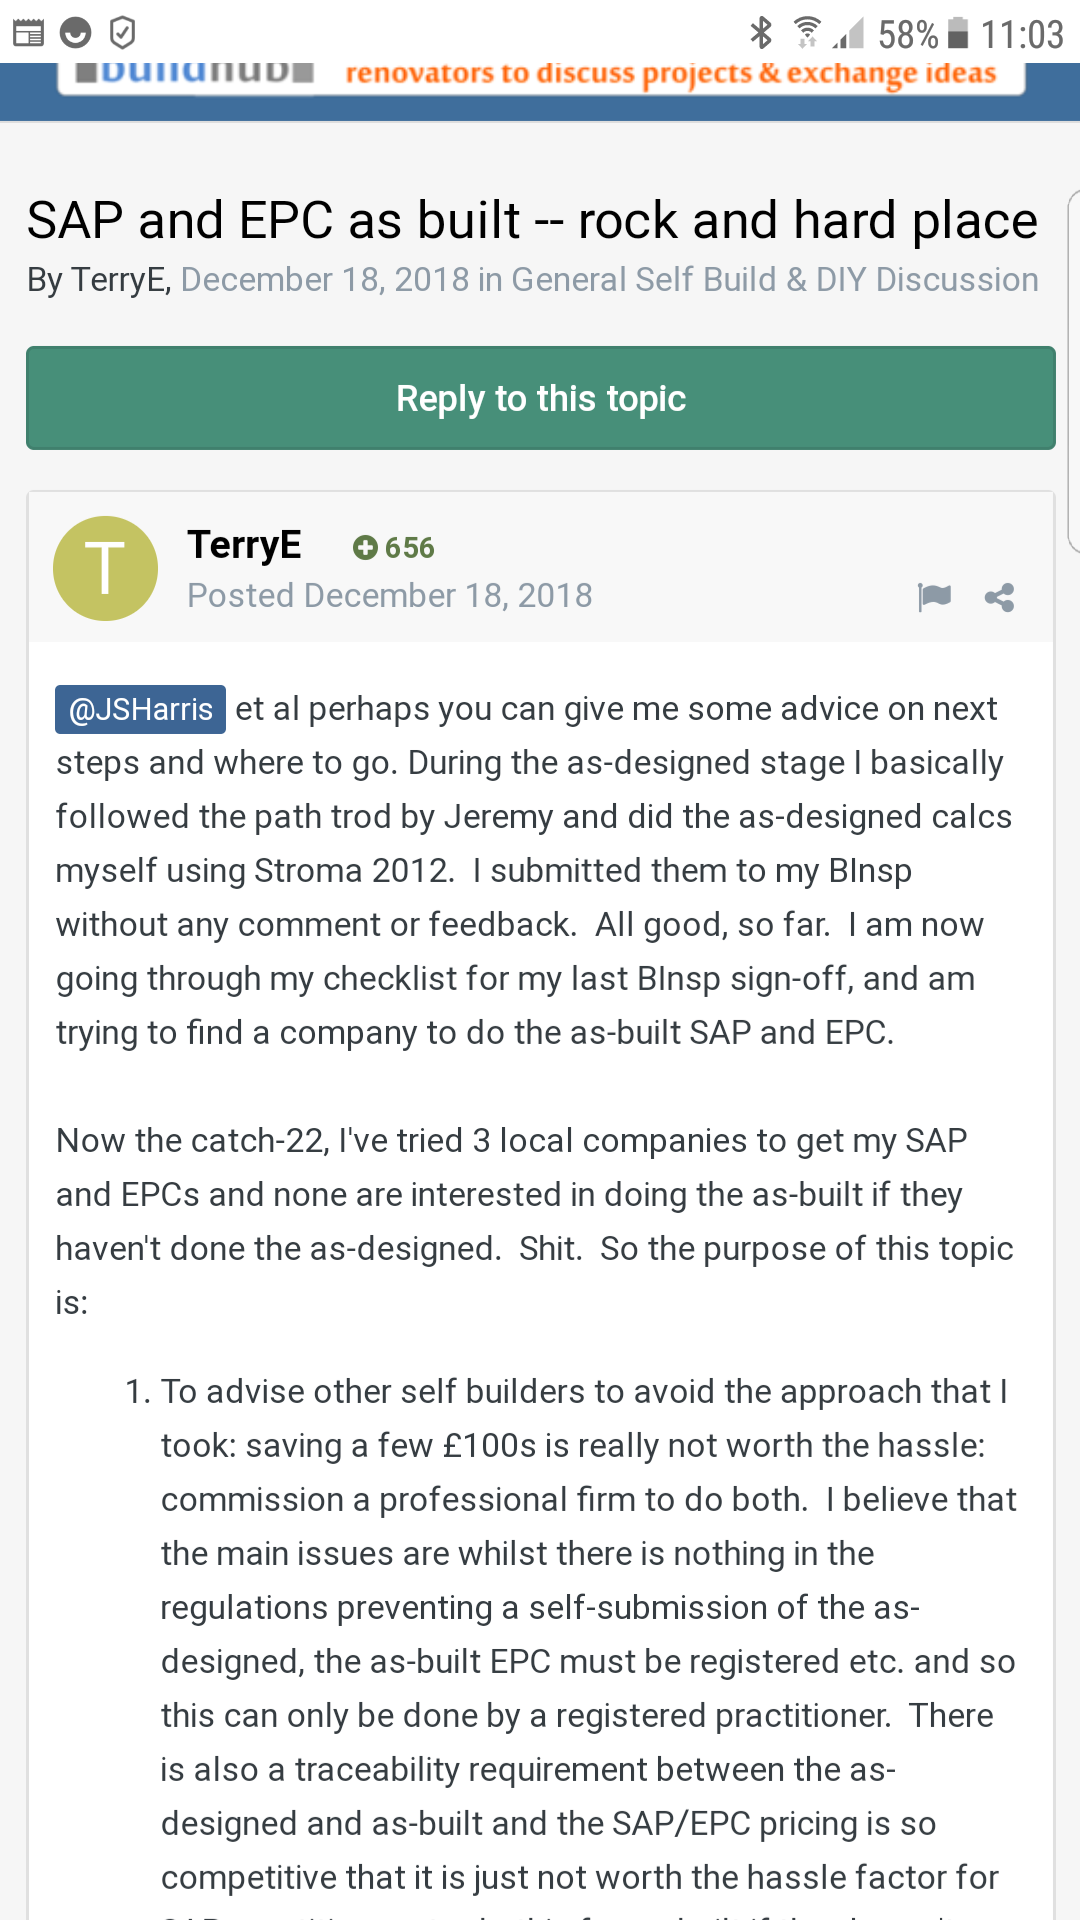Open the calendar notification icon
This screenshot has height=1920, width=1080.
click(x=28, y=33)
